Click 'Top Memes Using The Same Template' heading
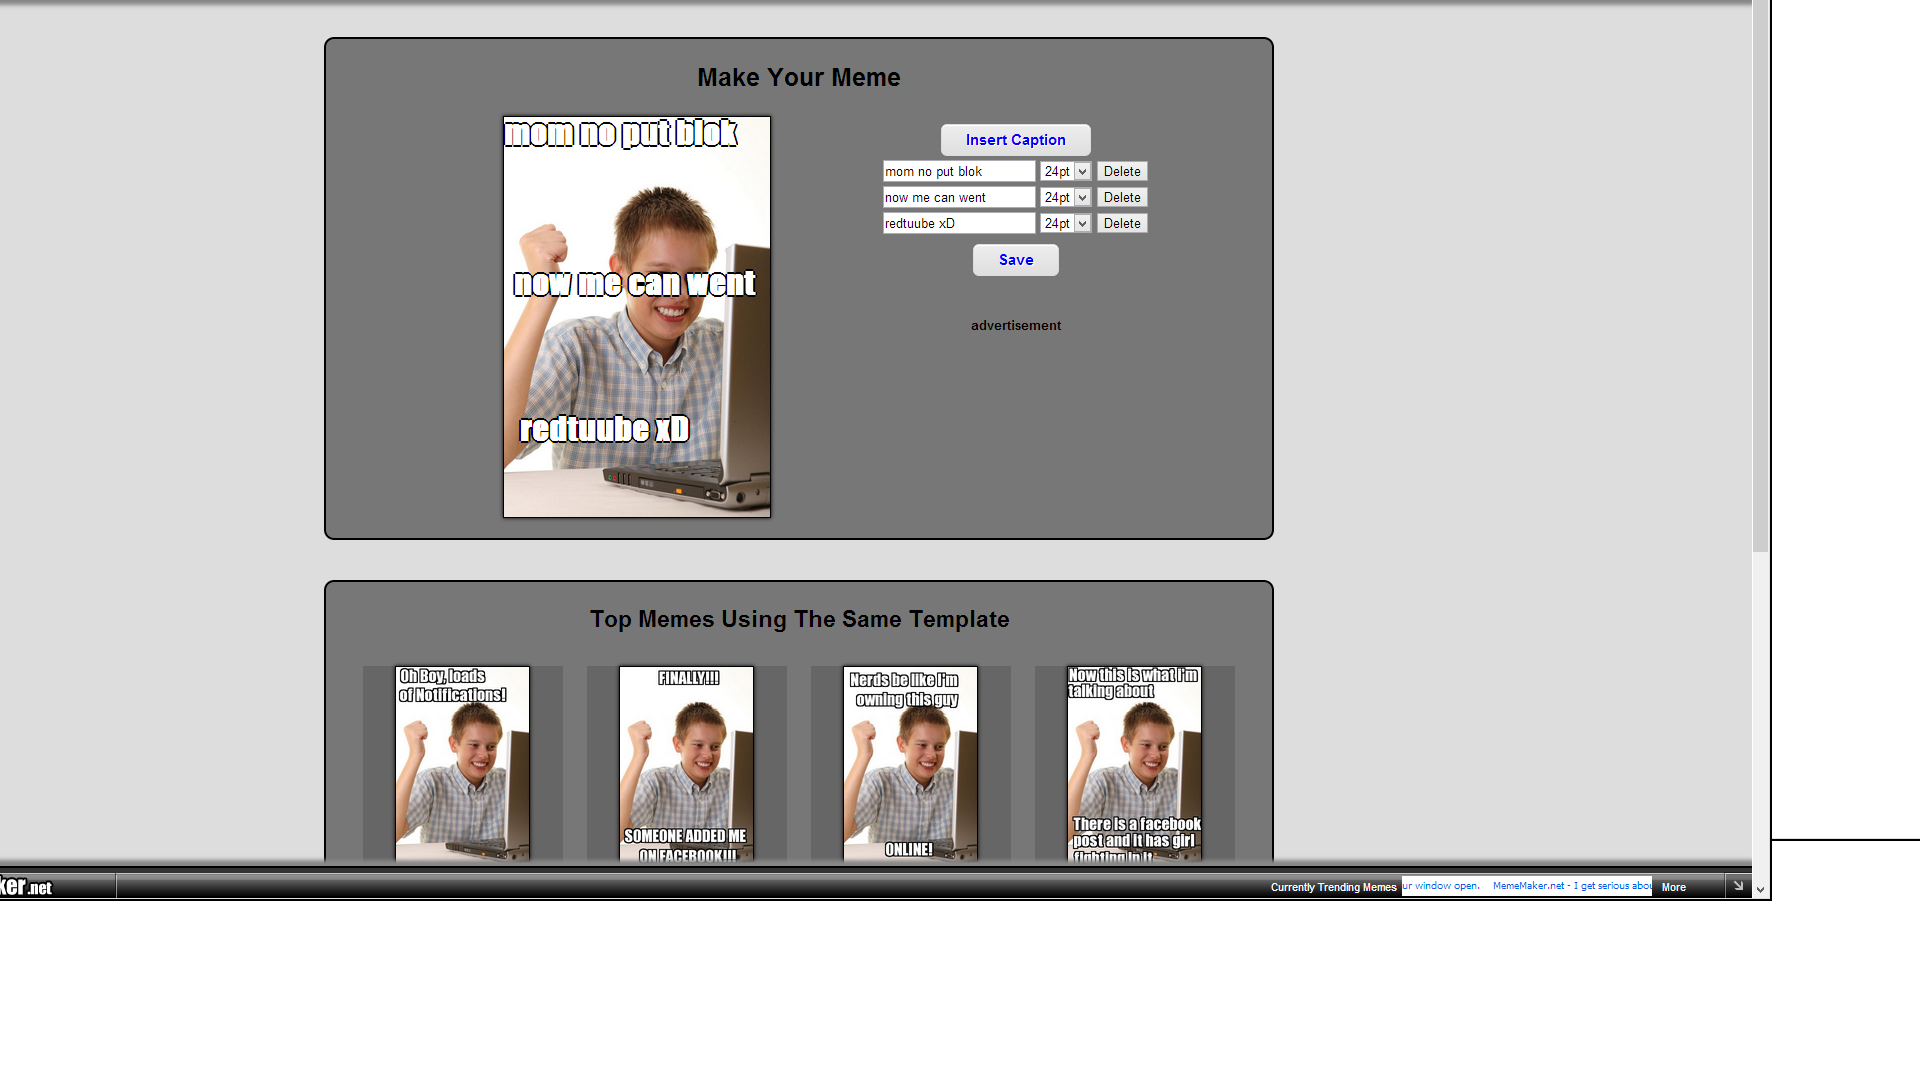Viewport: 1920px width, 1080px height. click(x=799, y=619)
